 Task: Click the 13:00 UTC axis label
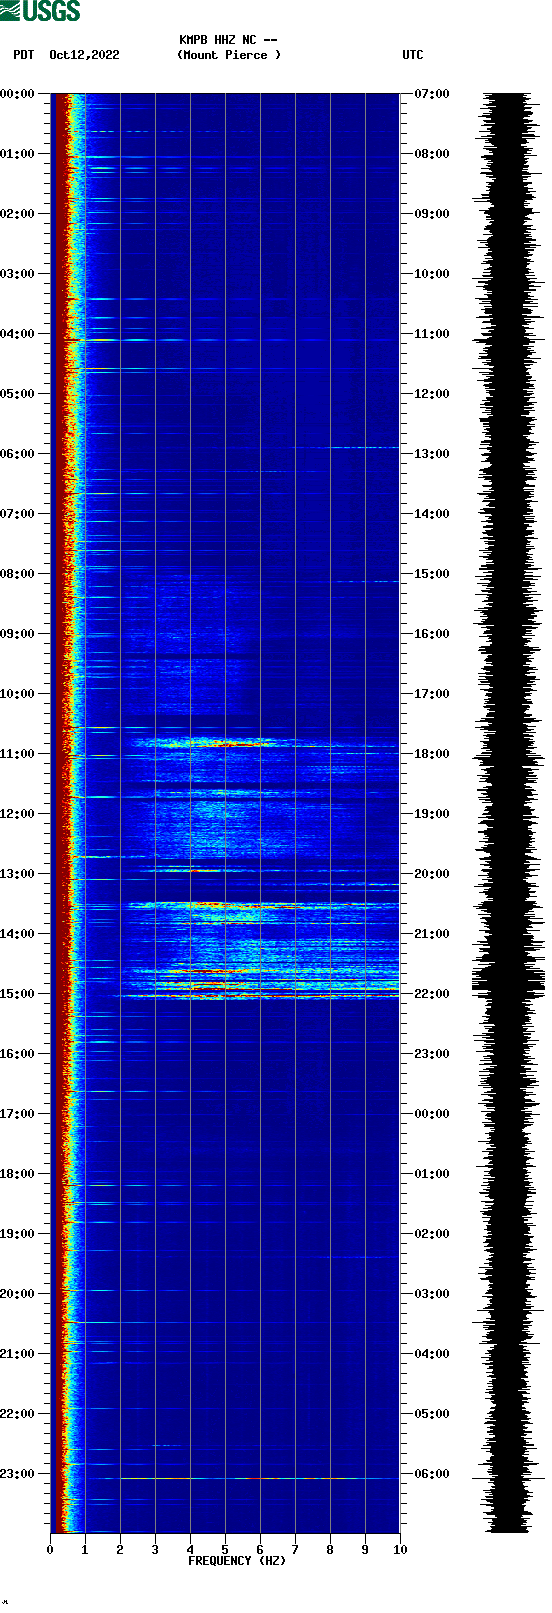432,454
